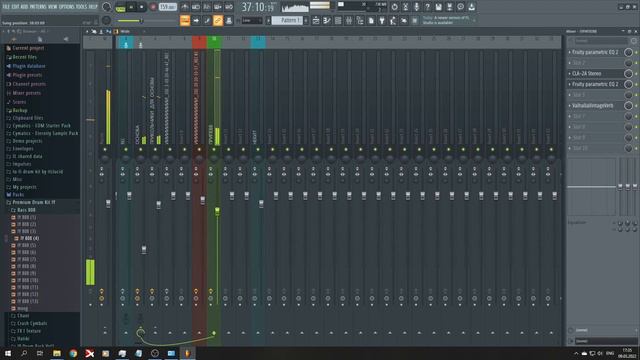Open the CLA-2A Stereo slot options arrow
Screen dimensions: 640x360
[570, 73]
